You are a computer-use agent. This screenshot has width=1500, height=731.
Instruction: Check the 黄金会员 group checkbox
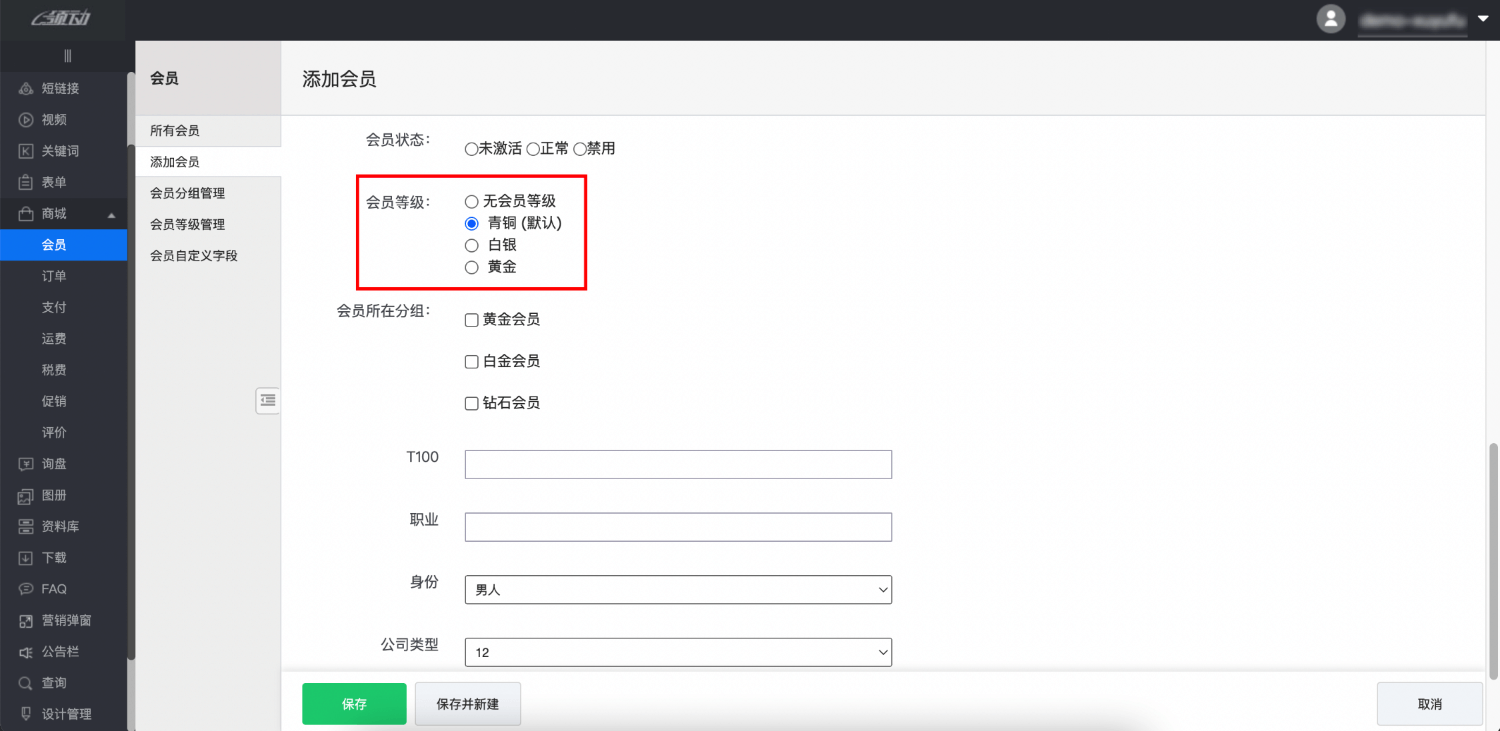point(471,319)
